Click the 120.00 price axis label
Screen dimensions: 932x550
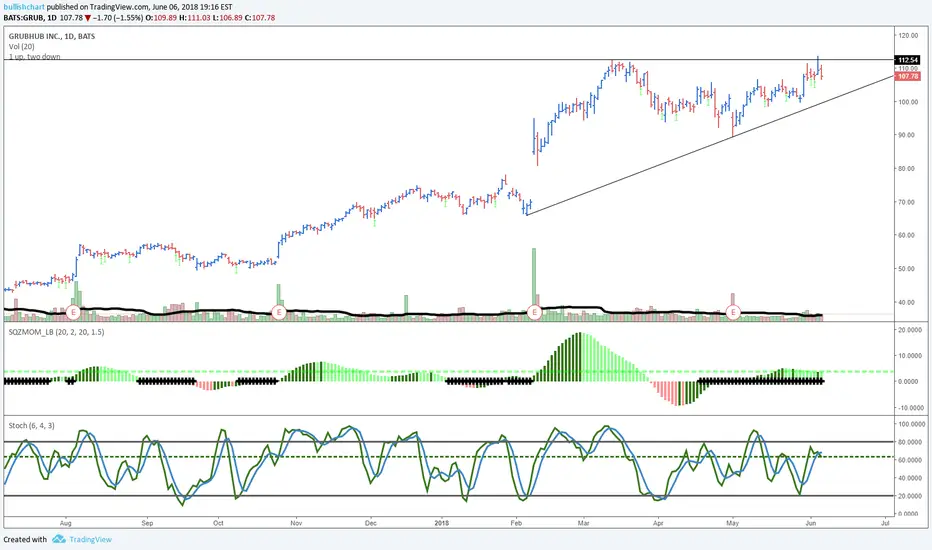tap(908, 36)
